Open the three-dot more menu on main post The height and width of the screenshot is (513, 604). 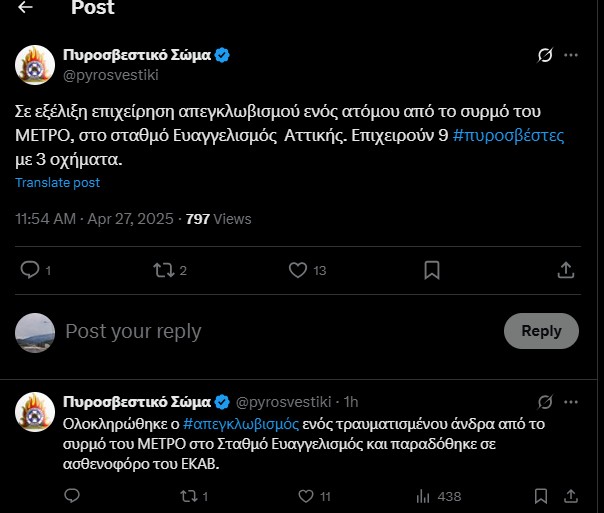pos(571,55)
